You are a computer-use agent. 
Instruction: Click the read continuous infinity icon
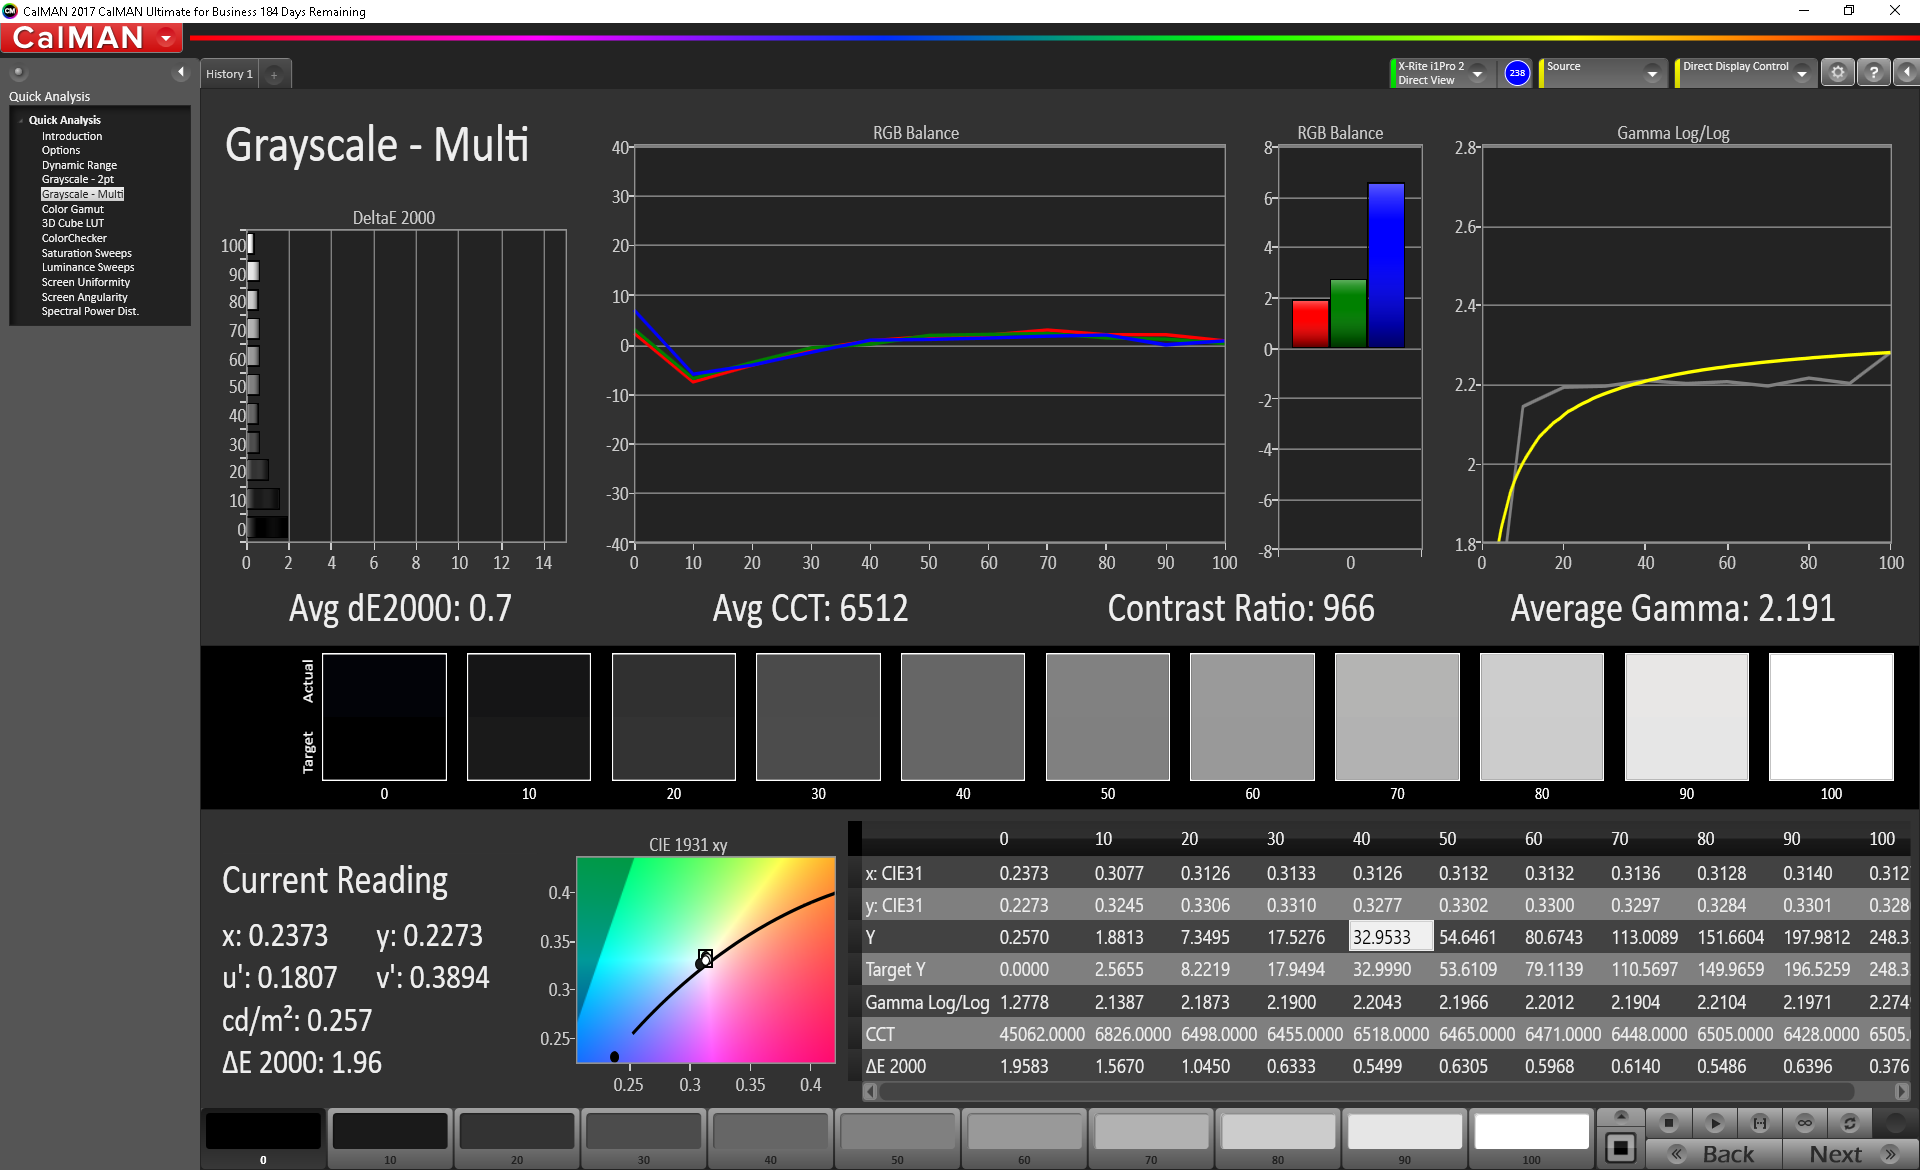pos(1804,1123)
